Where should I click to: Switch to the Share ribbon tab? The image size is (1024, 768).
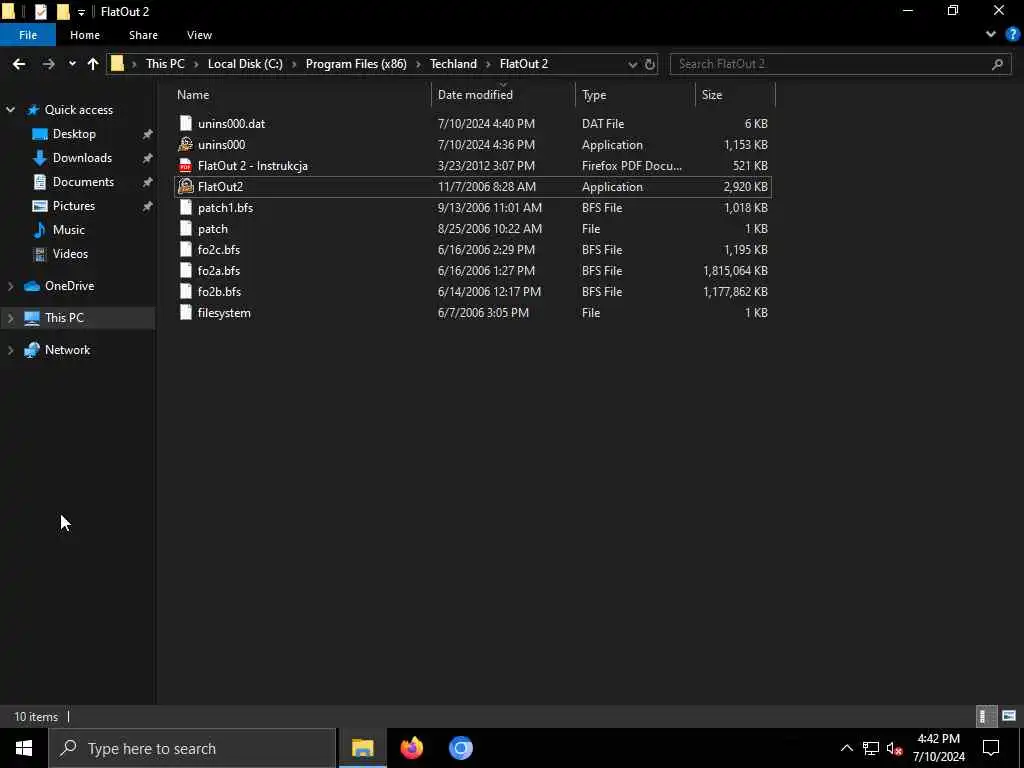click(x=143, y=35)
